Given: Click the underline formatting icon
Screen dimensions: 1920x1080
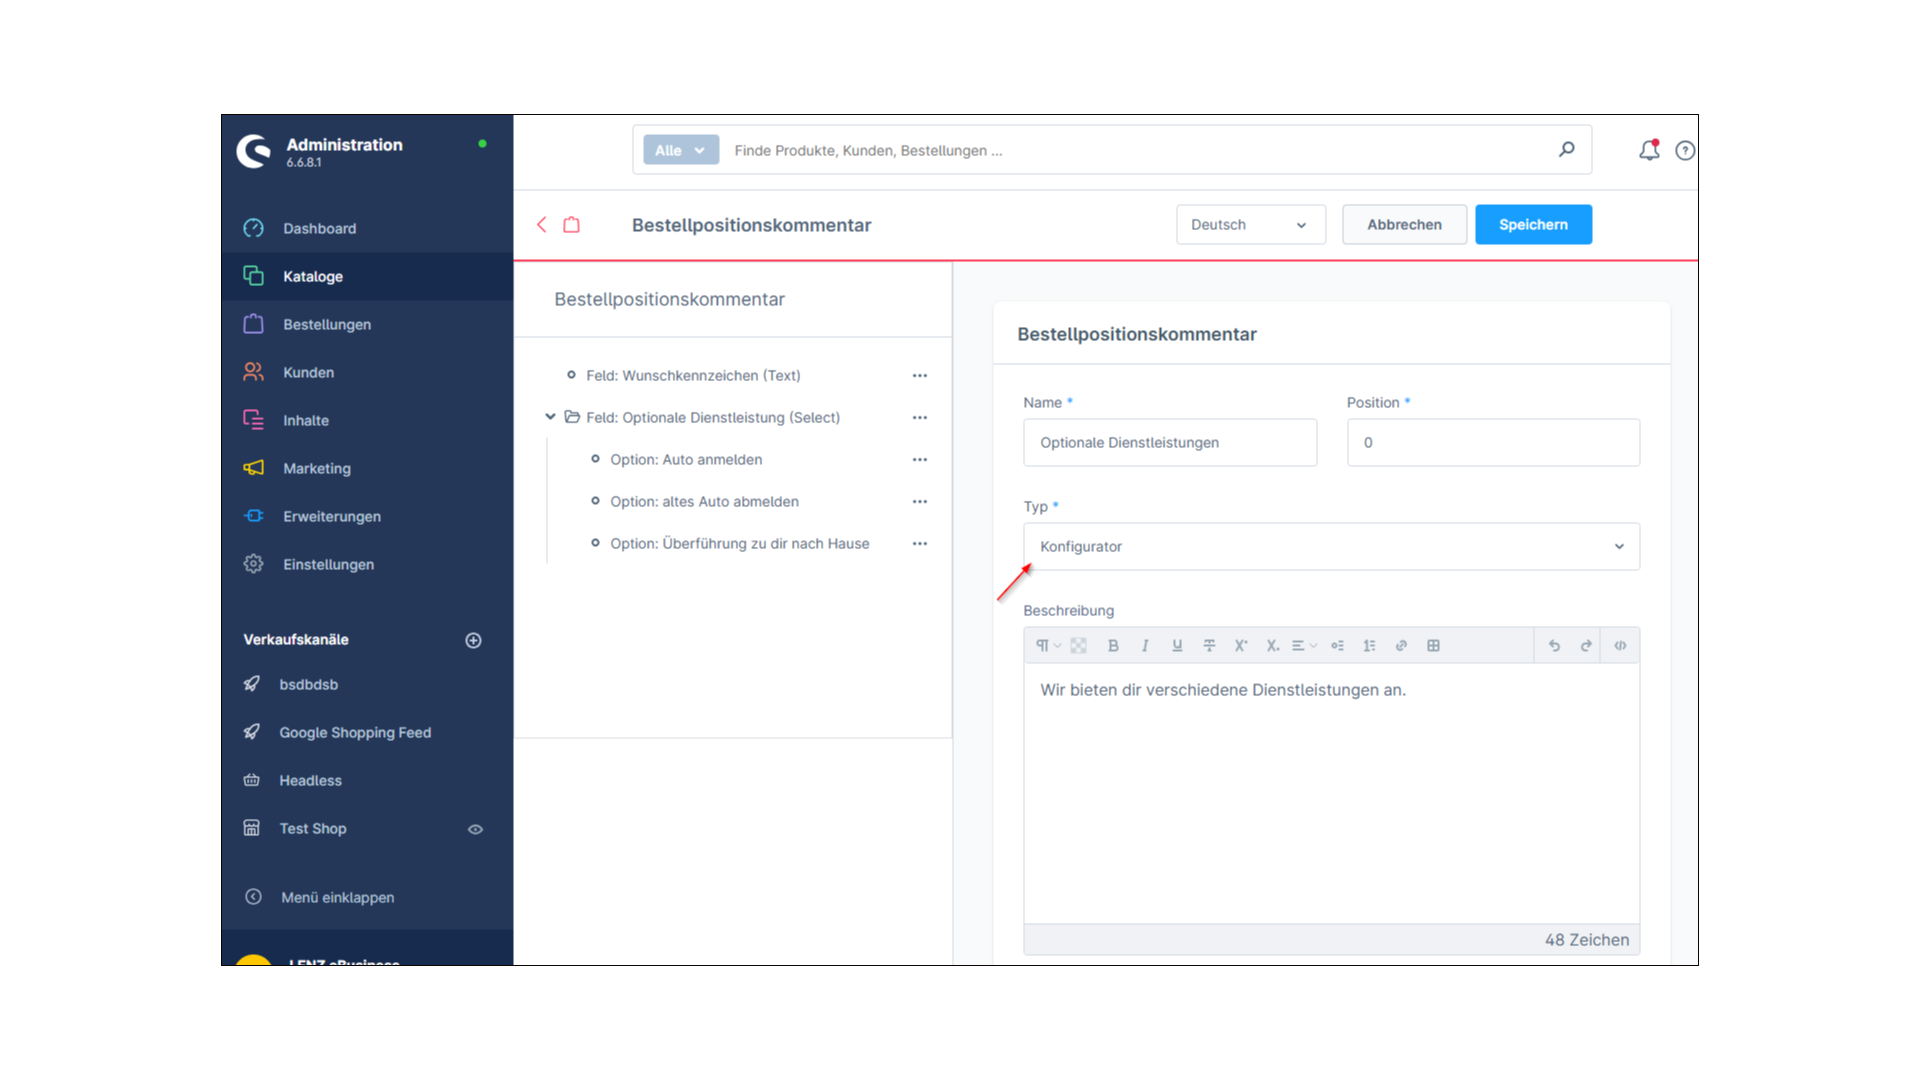Looking at the screenshot, I should coord(1176,645).
